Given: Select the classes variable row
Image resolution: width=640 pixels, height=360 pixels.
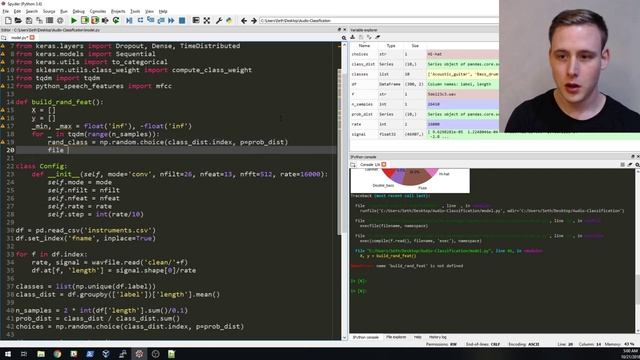Looking at the screenshot, I should pos(424,74).
